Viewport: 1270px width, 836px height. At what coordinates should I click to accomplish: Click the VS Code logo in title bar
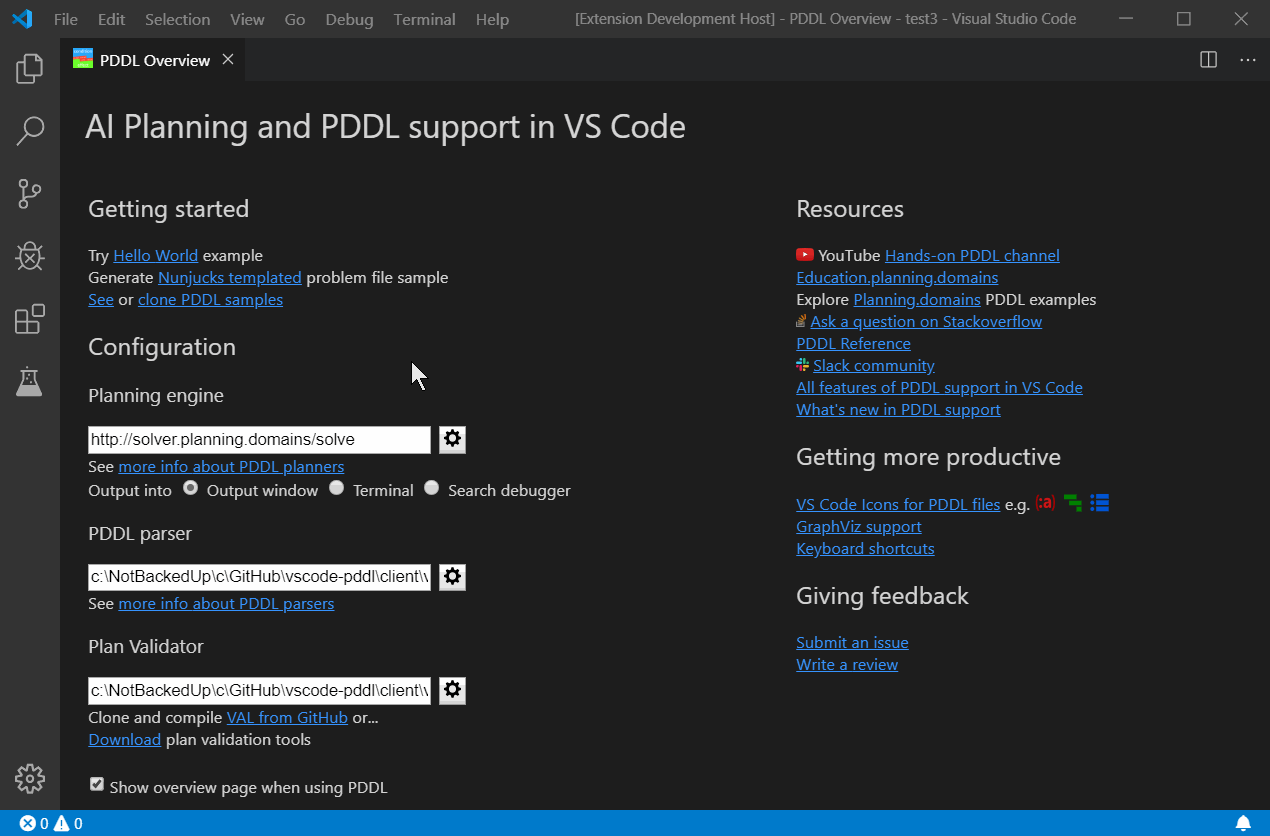[22, 19]
